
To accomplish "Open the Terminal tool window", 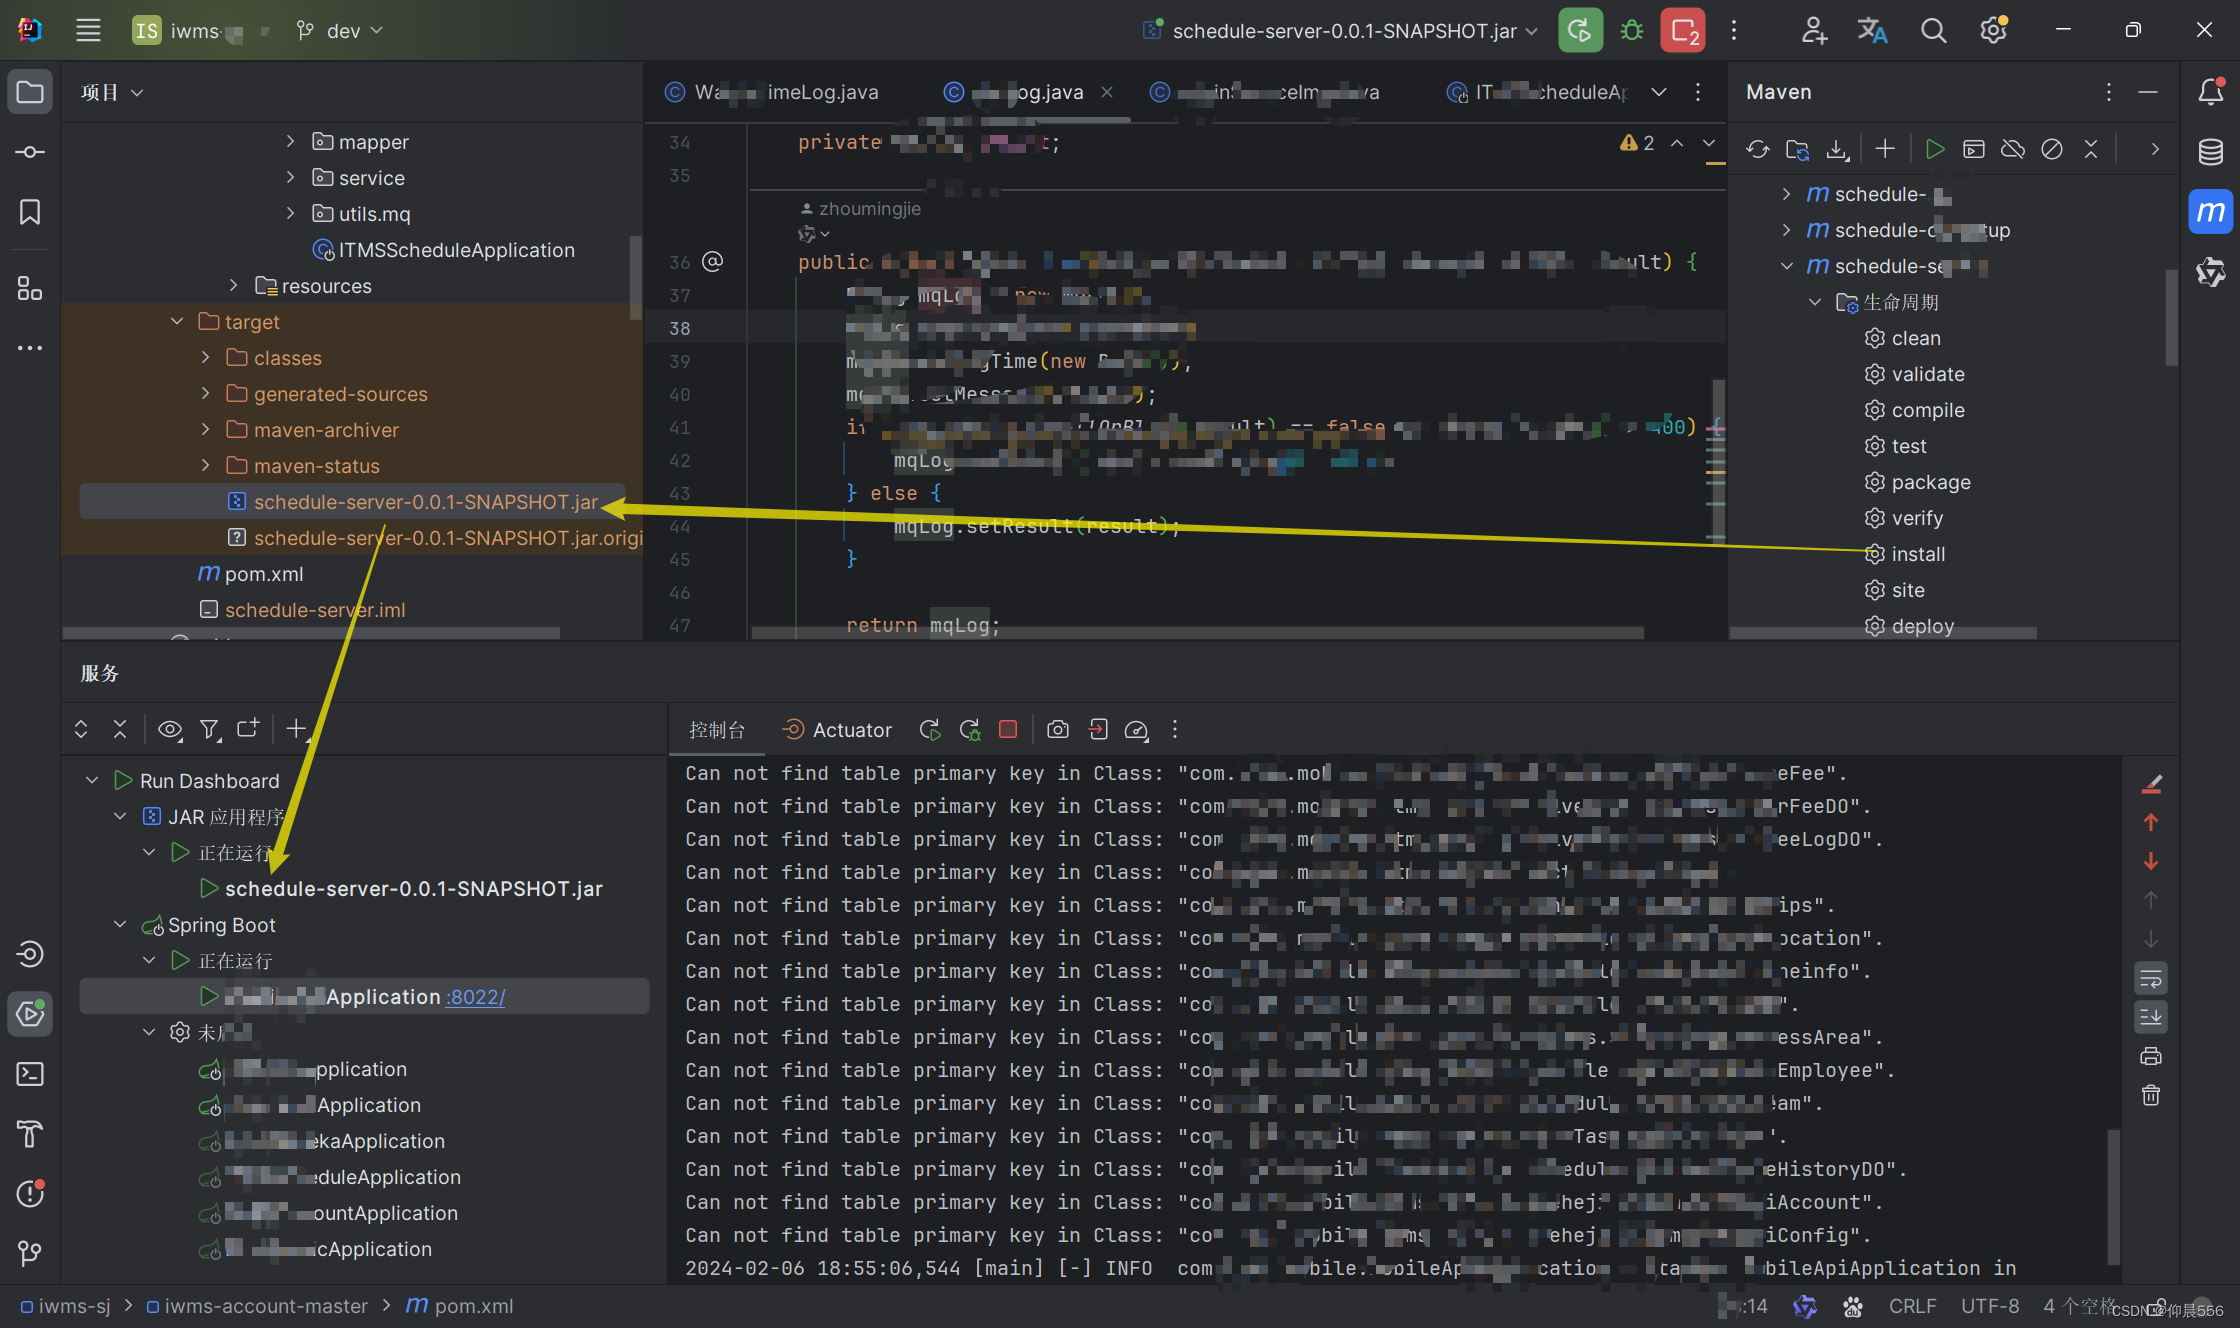I will pyautogui.click(x=30, y=1074).
